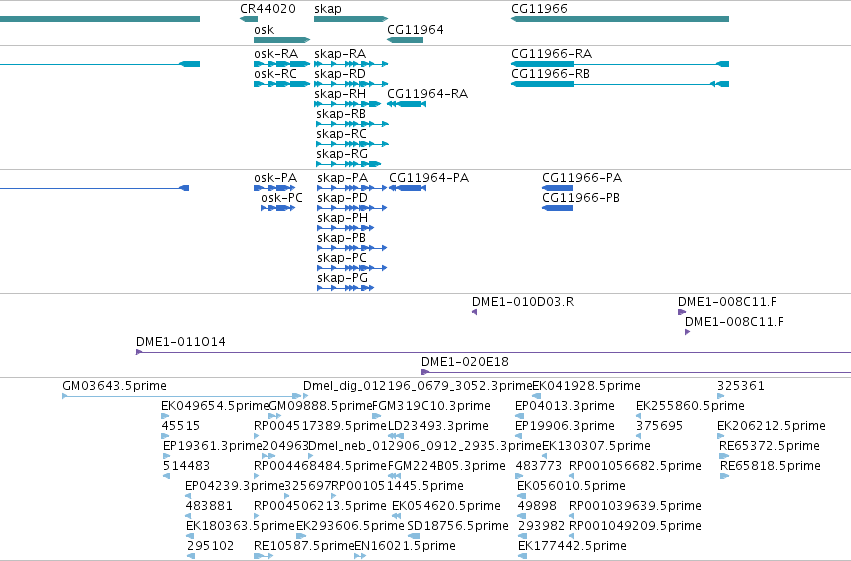Click insertion LD23493.3prime
The width and height of the screenshot is (851, 561).
[396, 436]
